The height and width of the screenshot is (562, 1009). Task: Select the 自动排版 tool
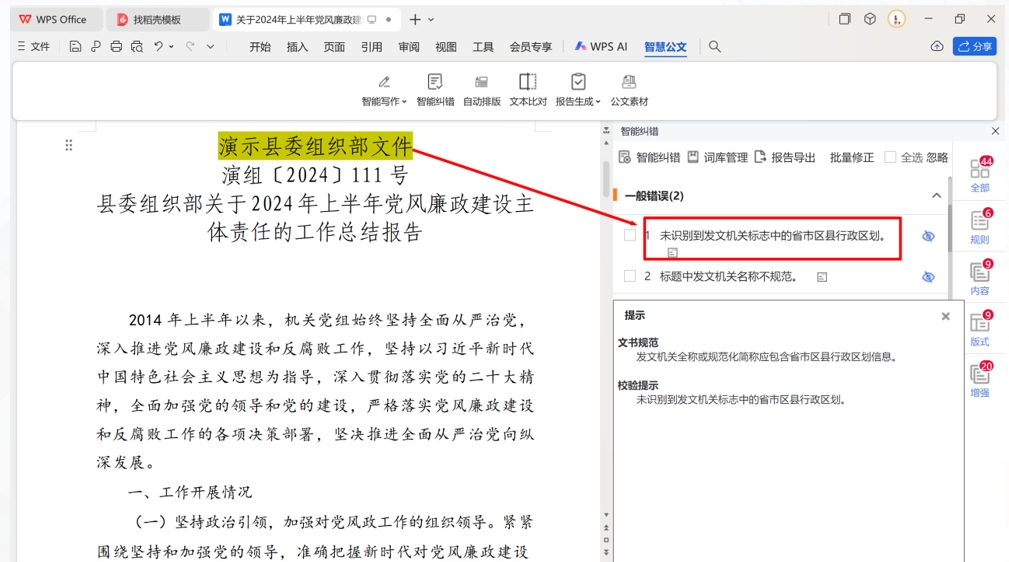[x=481, y=90]
